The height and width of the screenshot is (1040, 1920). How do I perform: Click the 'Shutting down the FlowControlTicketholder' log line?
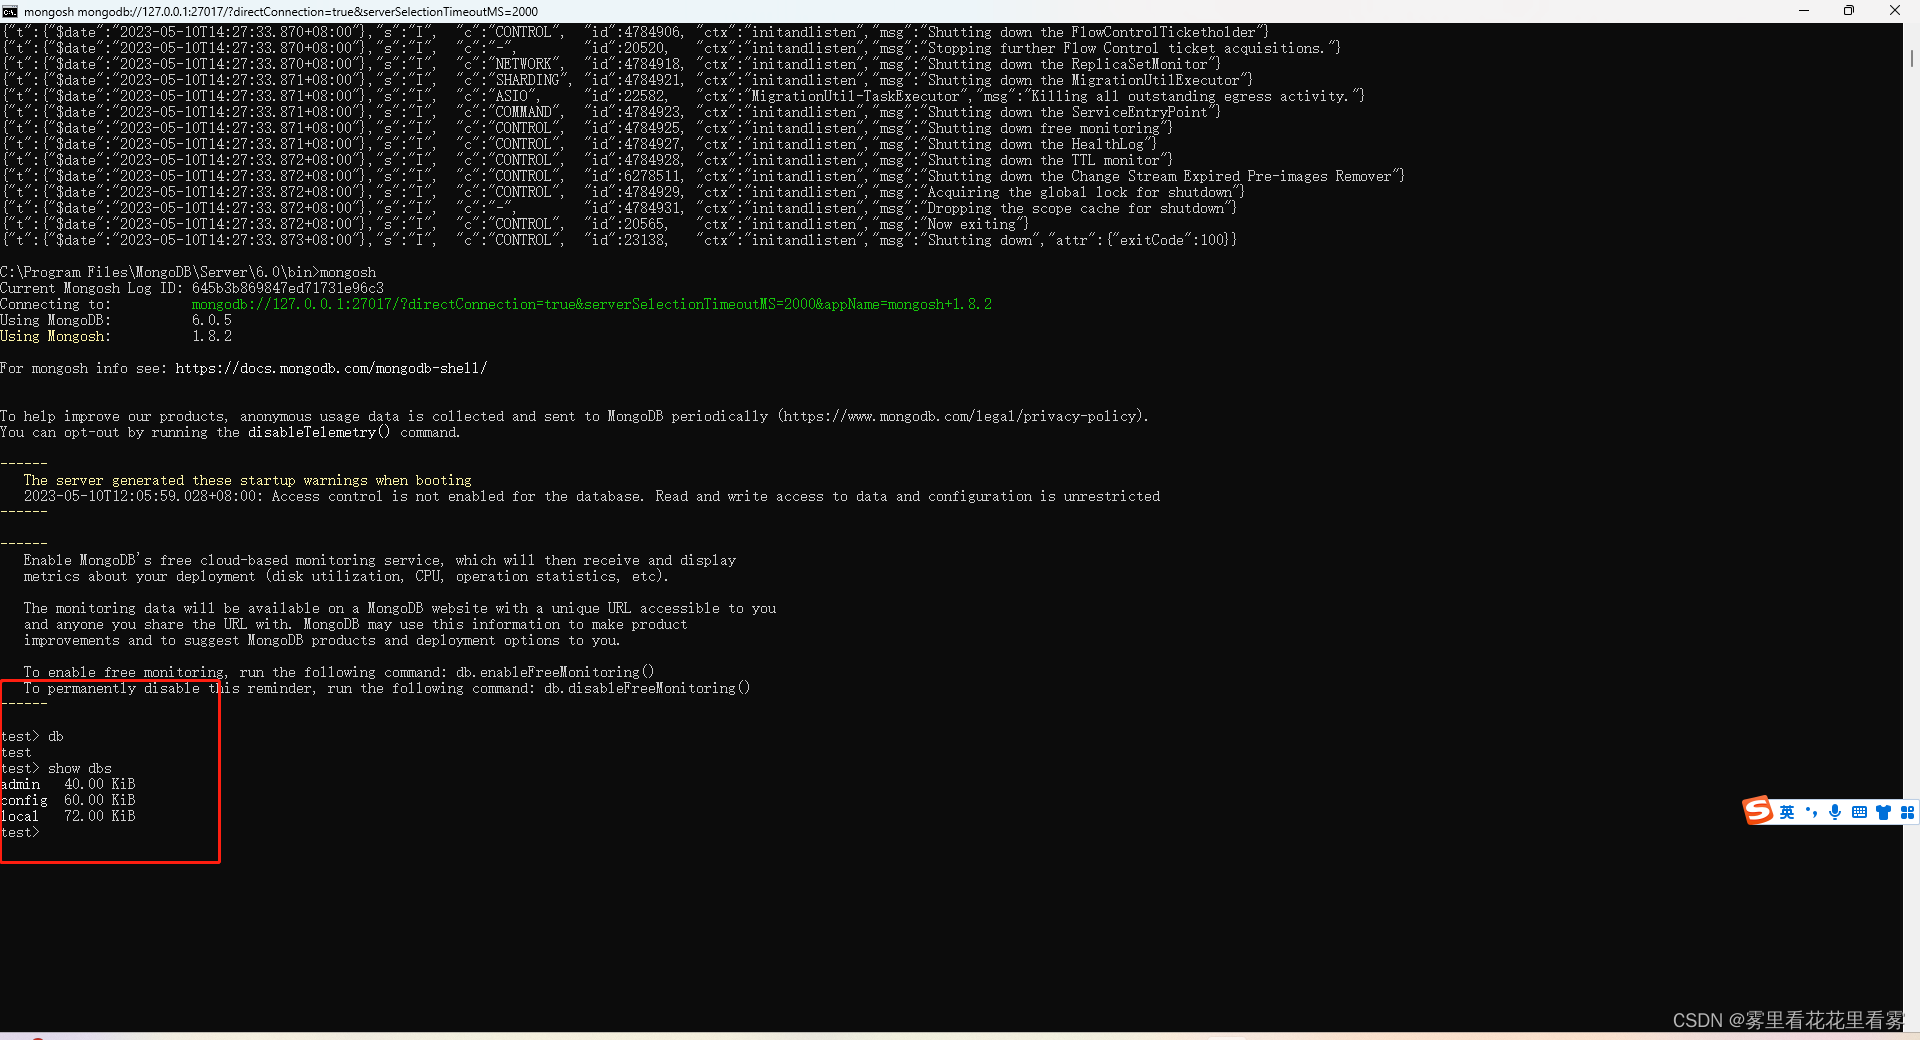[x=636, y=32]
